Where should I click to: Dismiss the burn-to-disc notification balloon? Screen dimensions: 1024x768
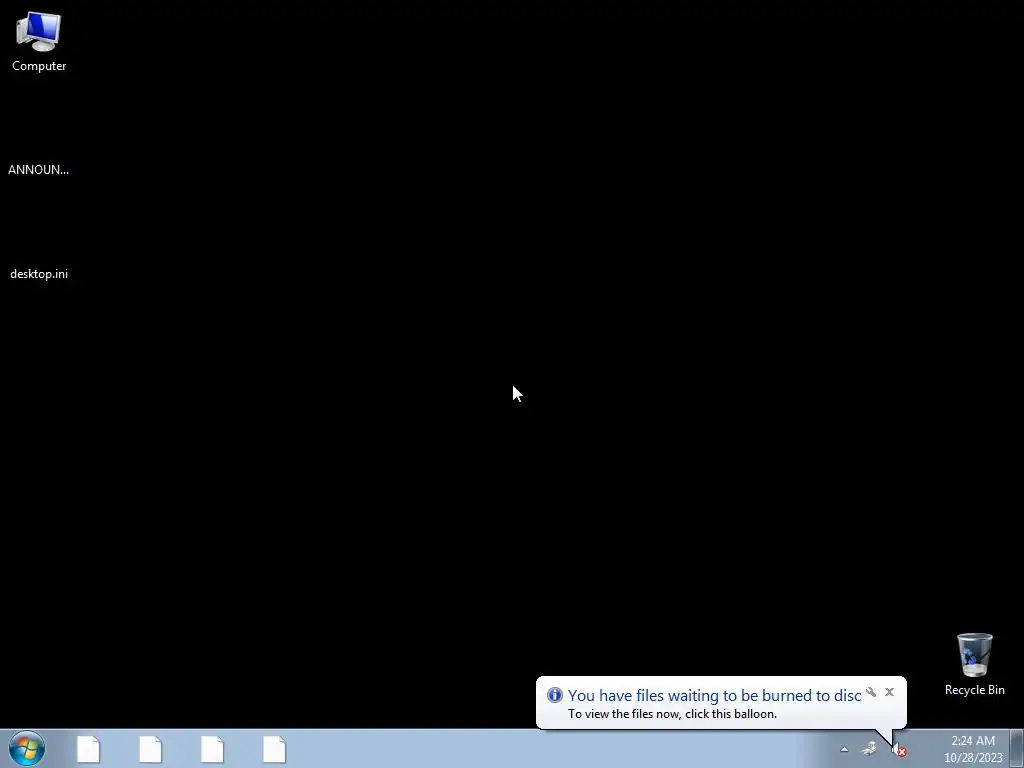coord(889,692)
